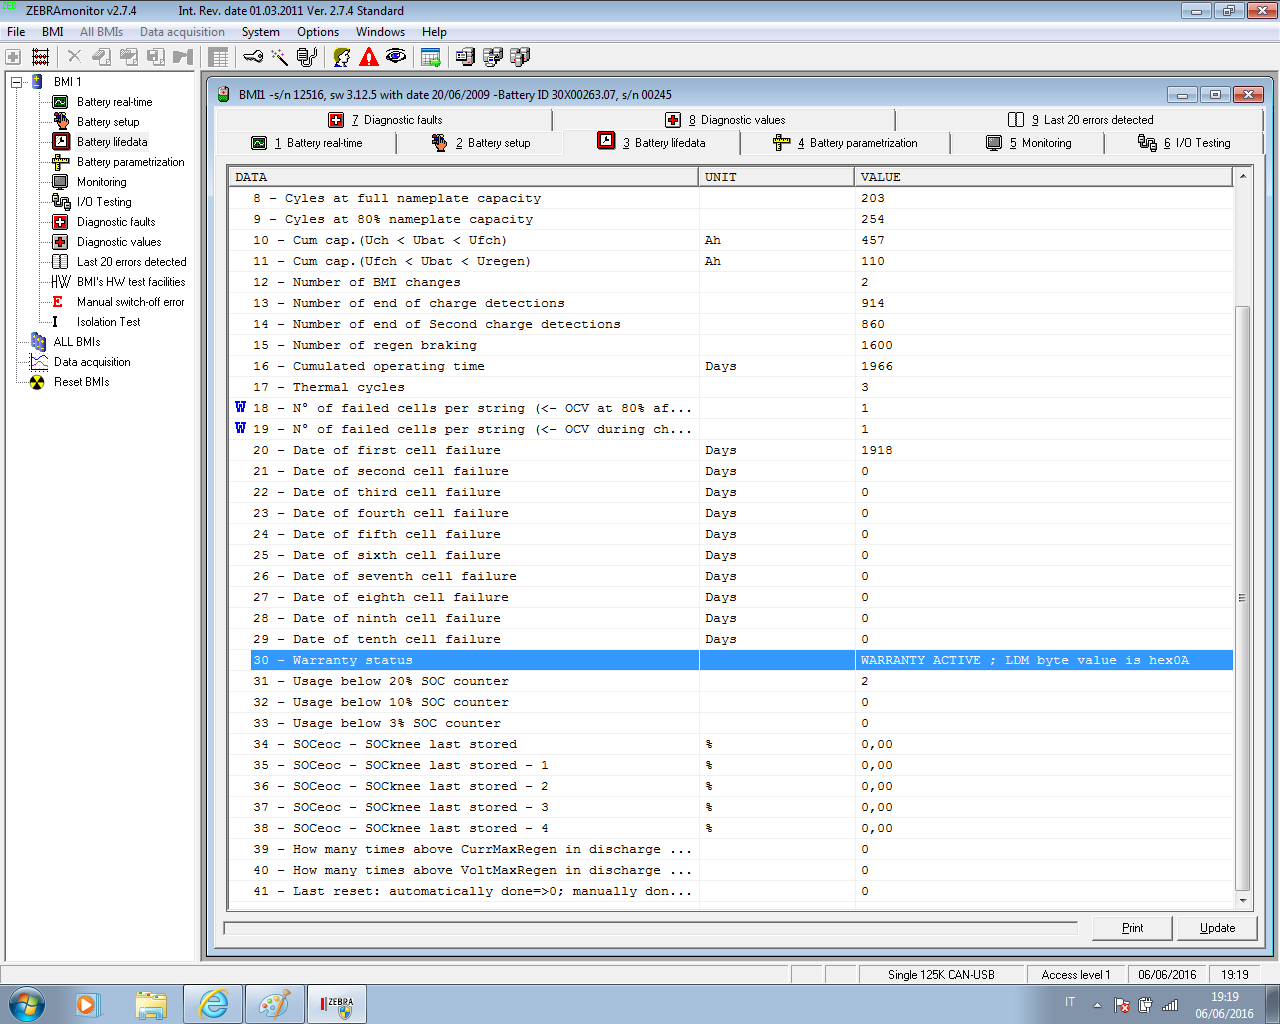Screen dimensions: 1280x1024
Task: Open the Options menu
Action: pos(317,32)
